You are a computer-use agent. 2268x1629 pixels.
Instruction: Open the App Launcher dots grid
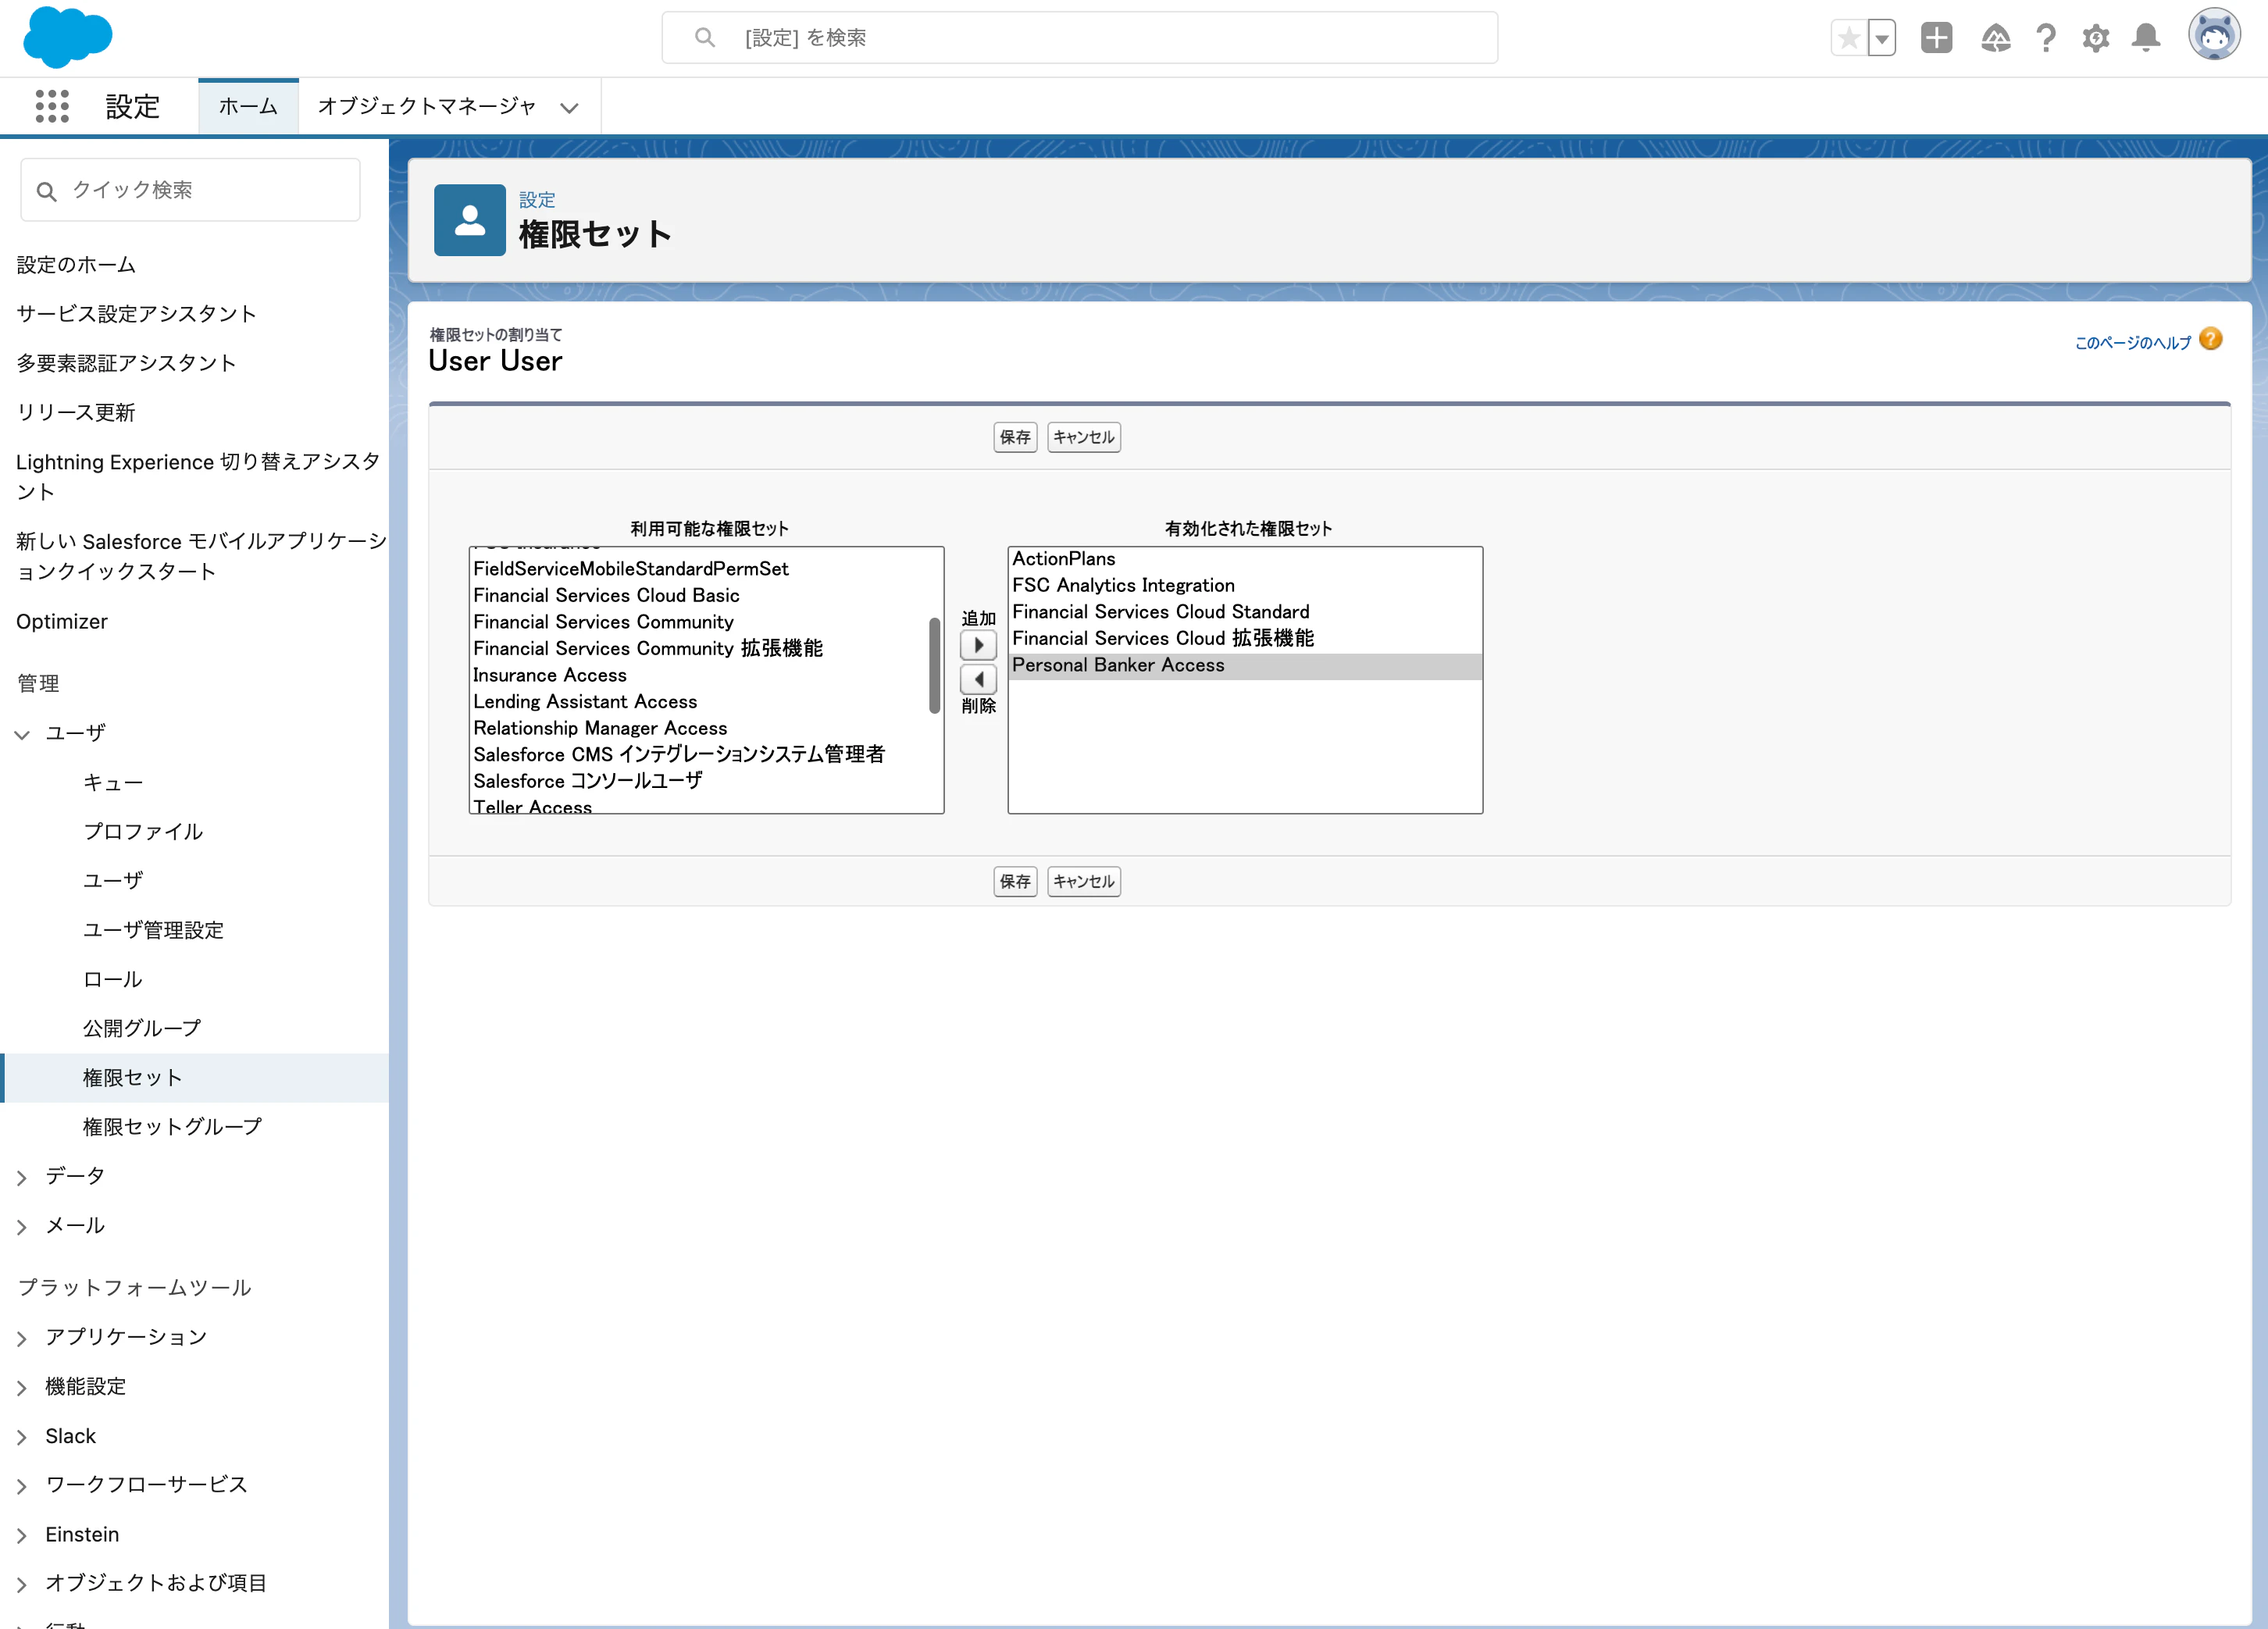tap(52, 106)
